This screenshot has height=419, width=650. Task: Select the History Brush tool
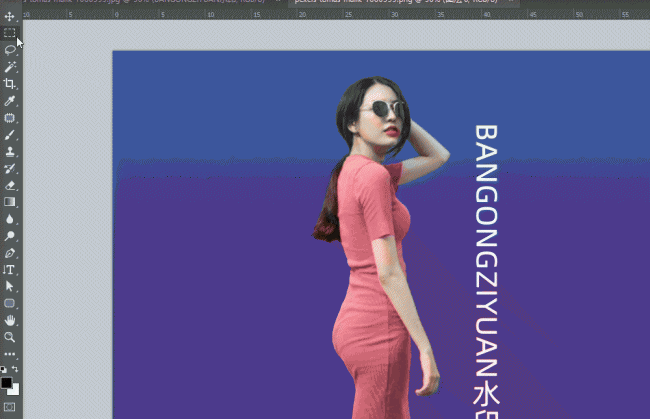pos(10,169)
